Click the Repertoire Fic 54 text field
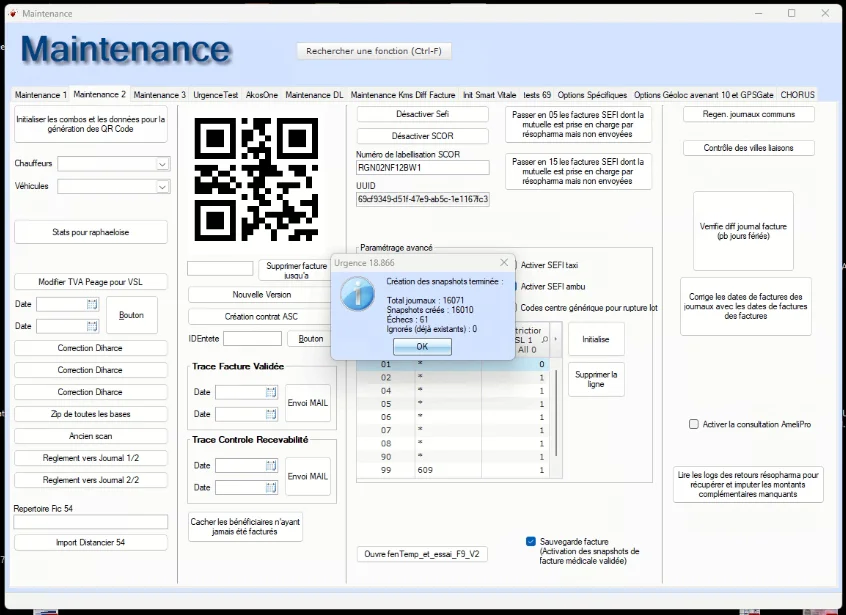 click(x=90, y=522)
